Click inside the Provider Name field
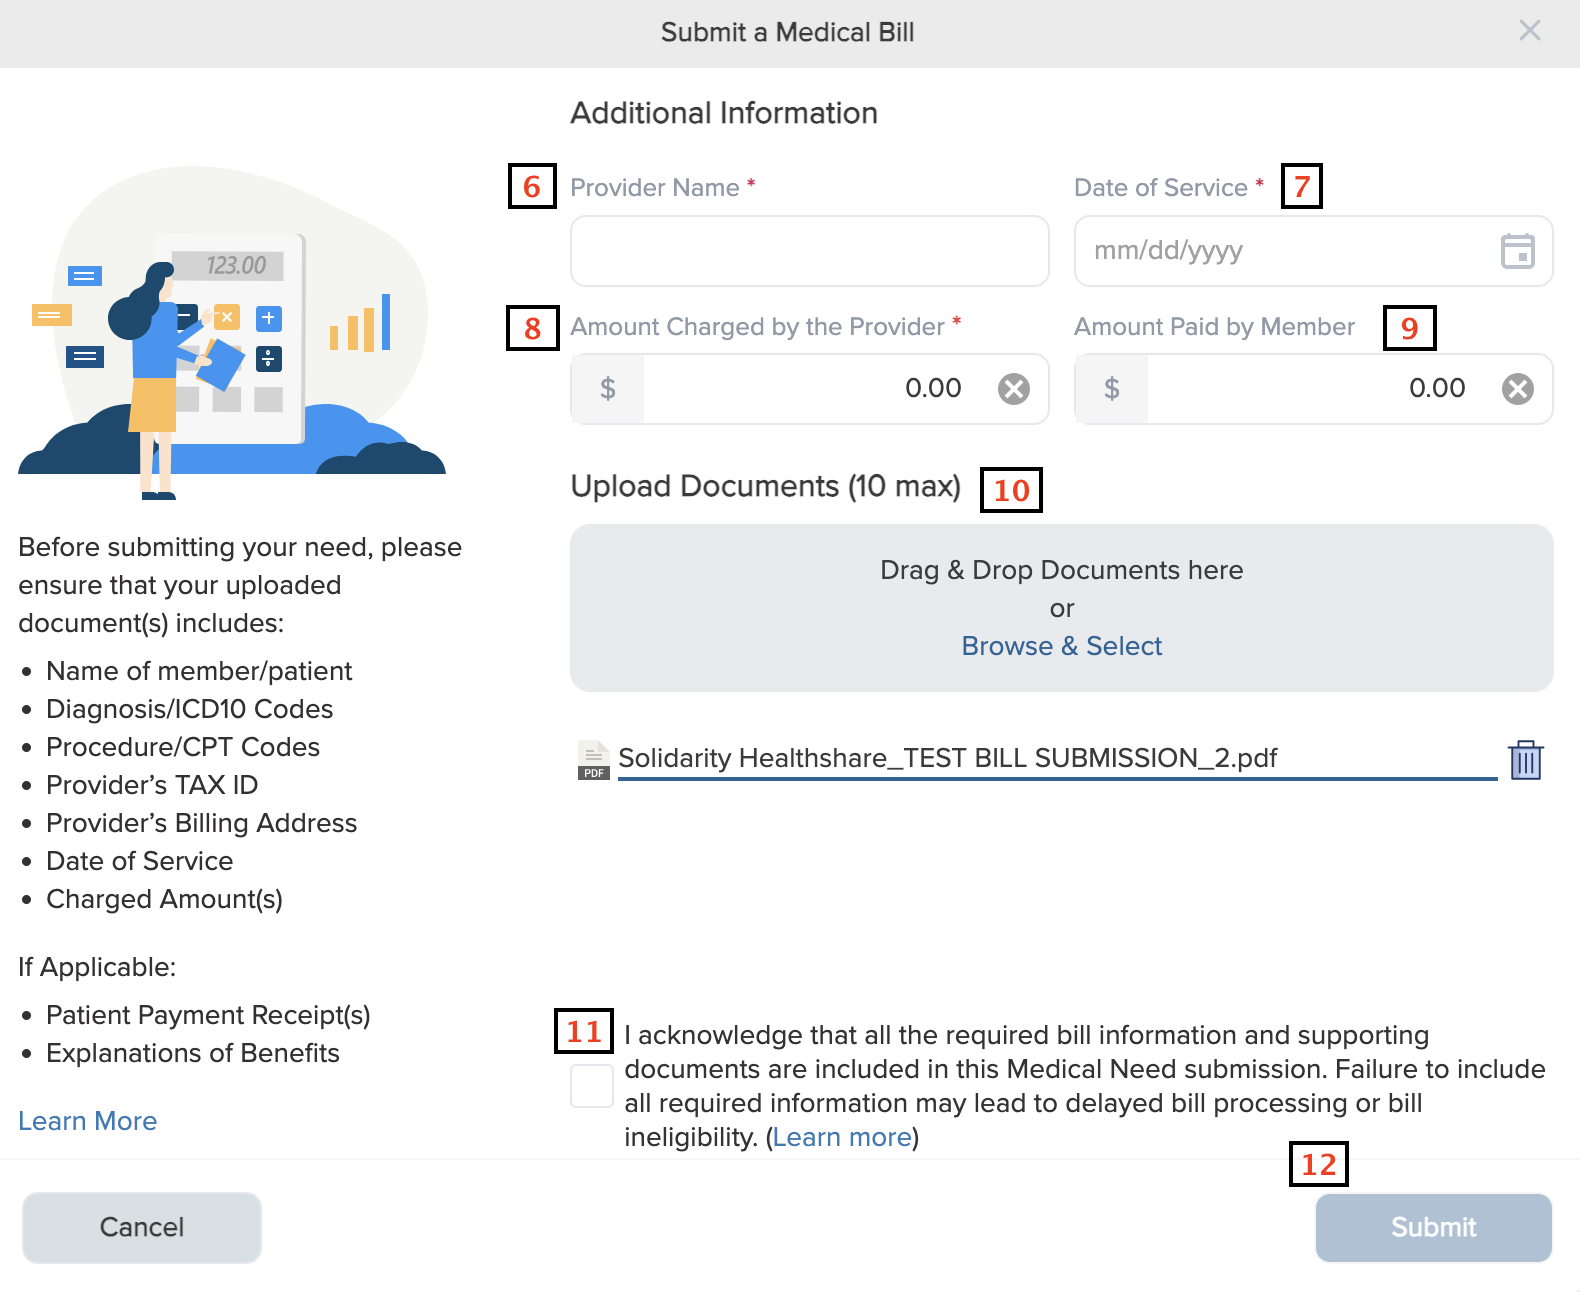Image resolution: width=1580 pixels, height=1292 pixels. point(809,251)
